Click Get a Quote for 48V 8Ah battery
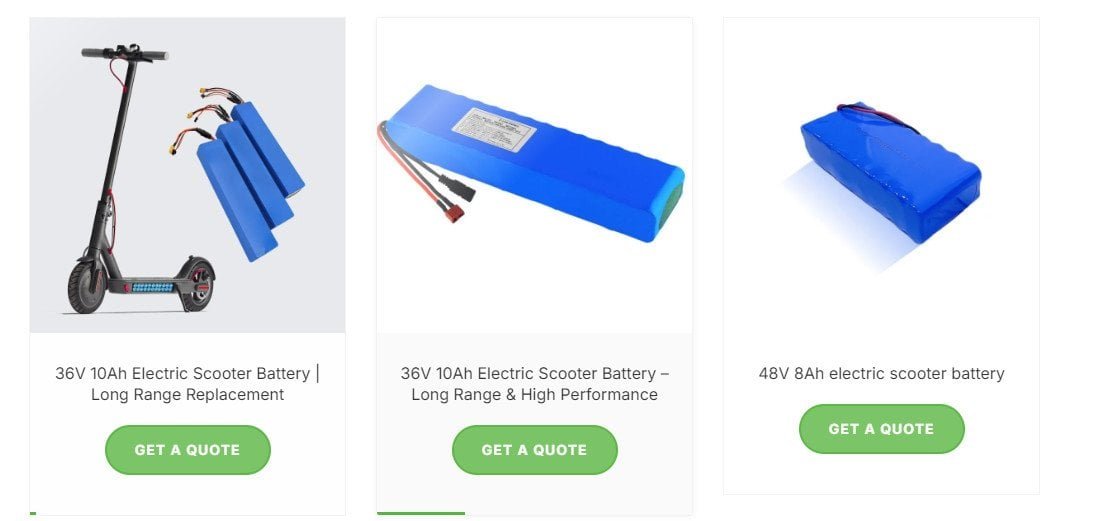1106x521 pixels. 882,429
